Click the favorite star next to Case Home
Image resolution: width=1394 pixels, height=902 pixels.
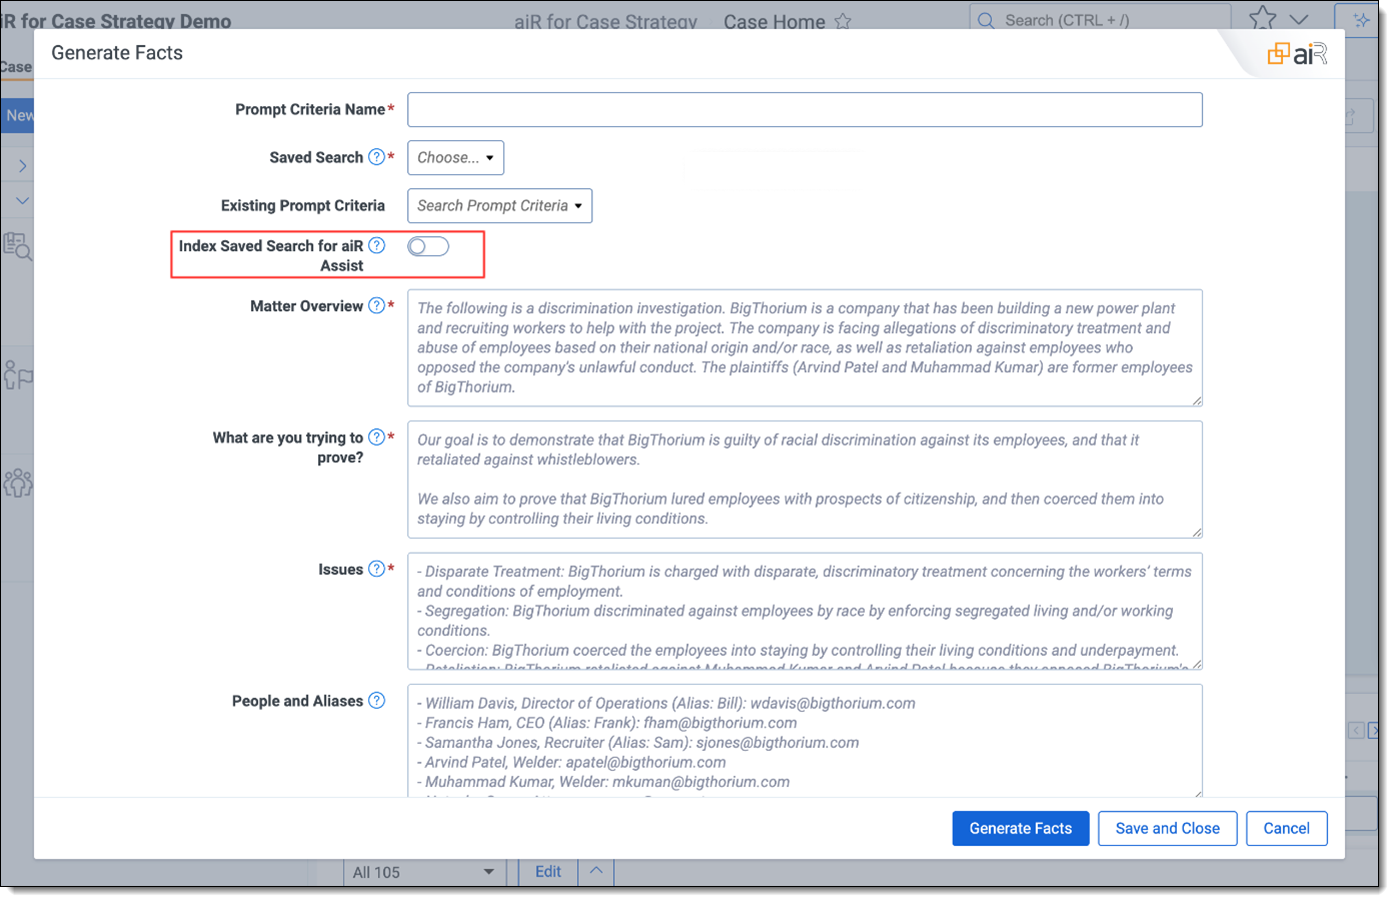[x=843, y=21]
